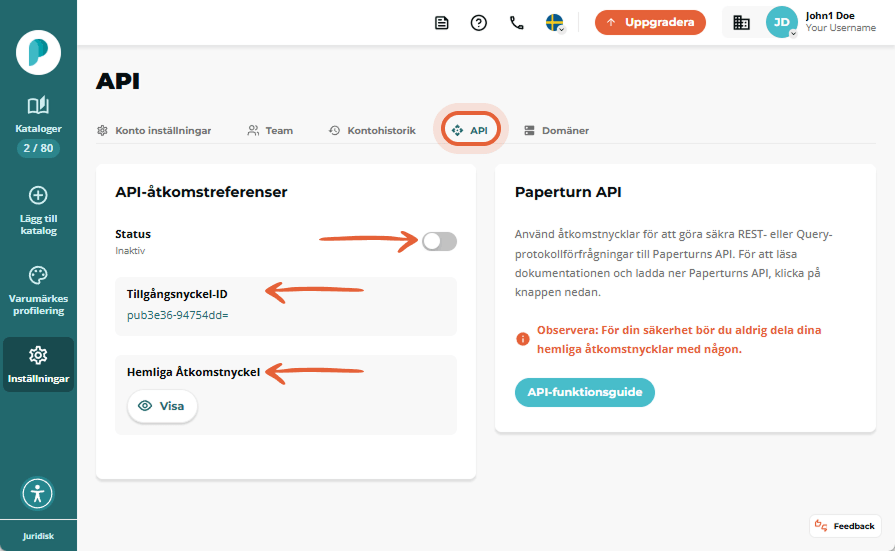Image resolution: width=895 pixels, height=551 pixels.
Task: Open Inställningar gear in sidebar
Action: [x=38, y=364]
